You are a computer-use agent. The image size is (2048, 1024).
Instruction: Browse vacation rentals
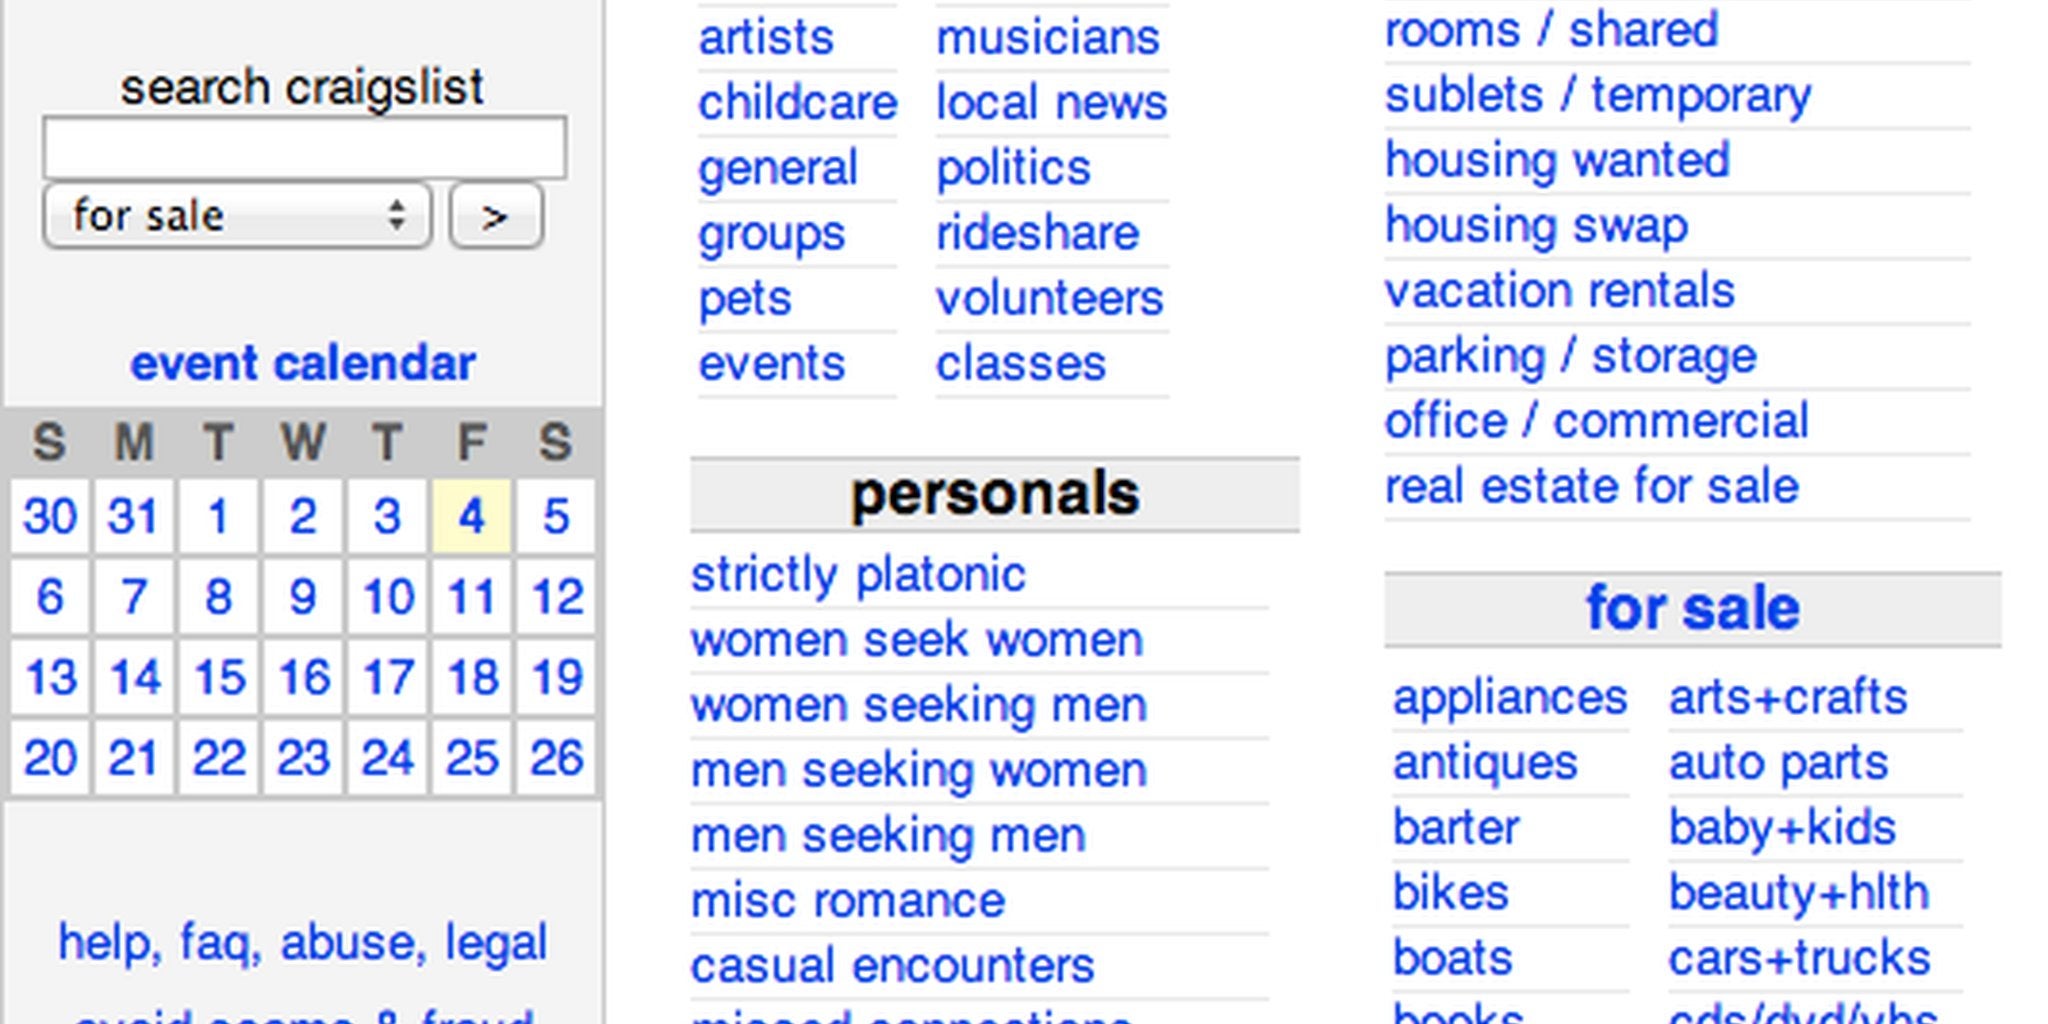[x=1560, y=290]
